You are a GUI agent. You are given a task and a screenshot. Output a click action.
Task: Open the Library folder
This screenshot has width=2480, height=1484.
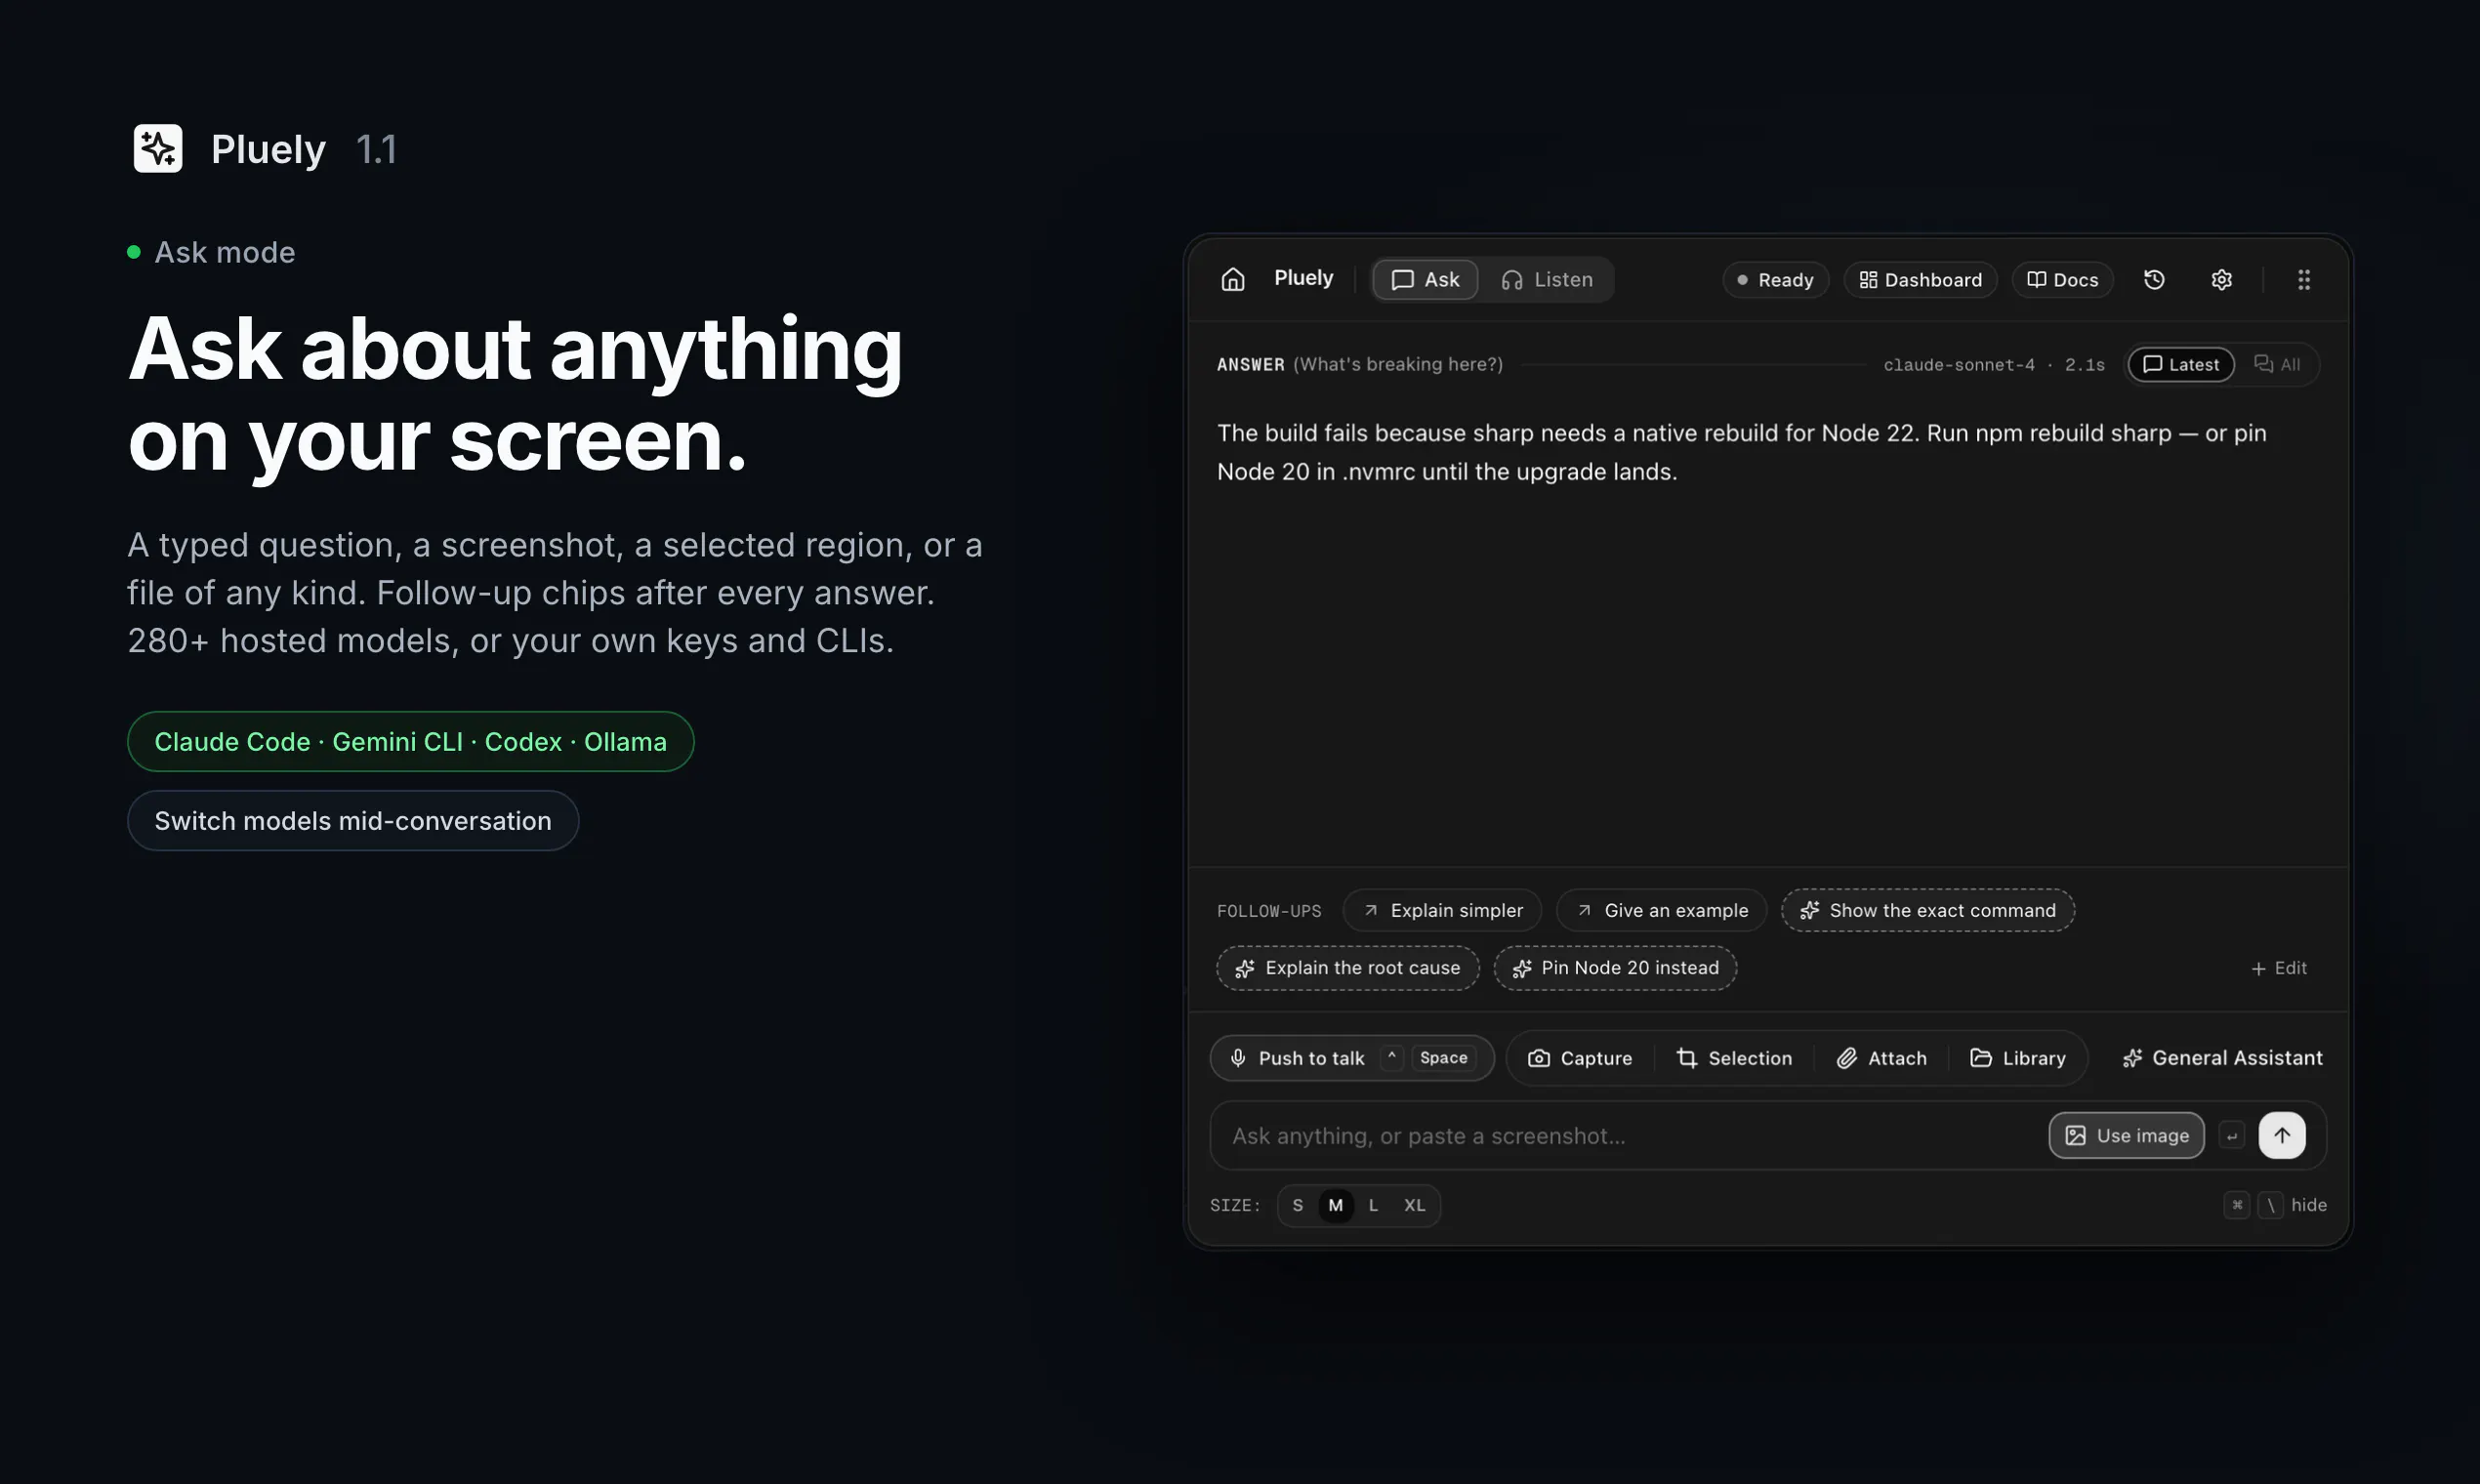(2018, 1058)
